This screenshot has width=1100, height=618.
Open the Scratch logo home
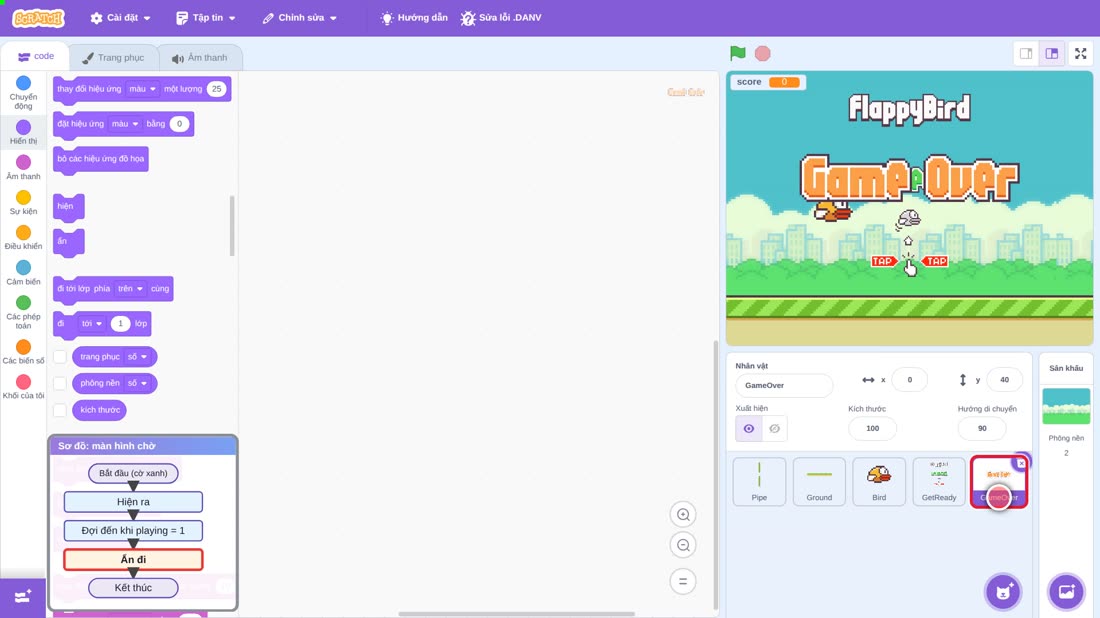pos(39,18)
